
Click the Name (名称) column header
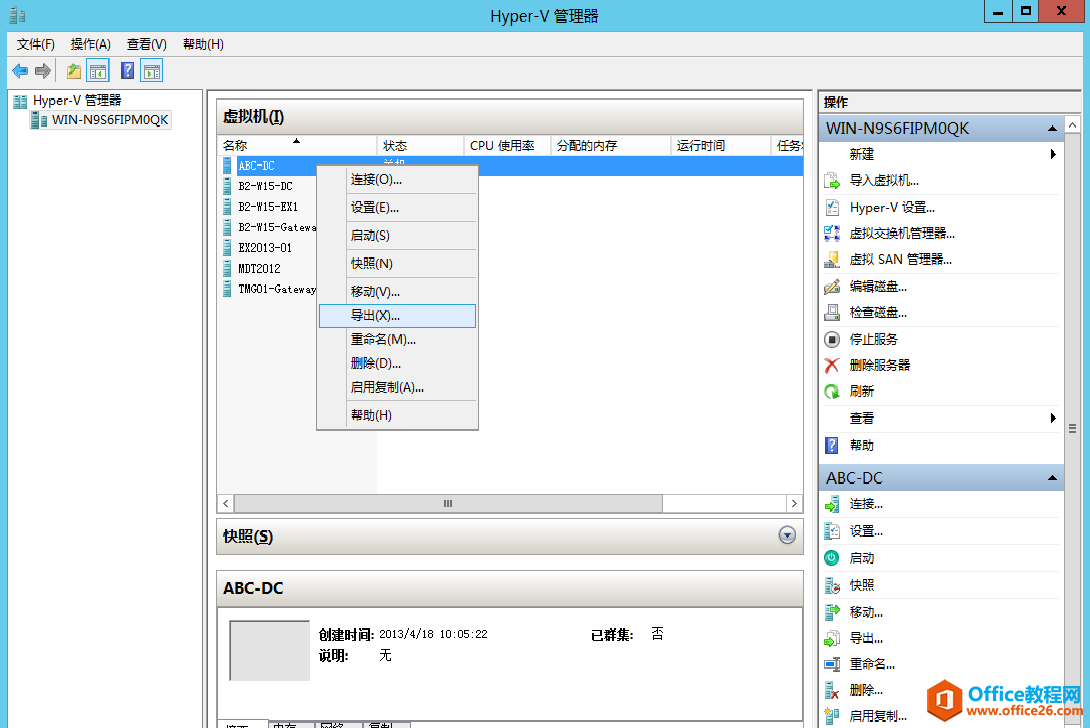coord(236,146)
